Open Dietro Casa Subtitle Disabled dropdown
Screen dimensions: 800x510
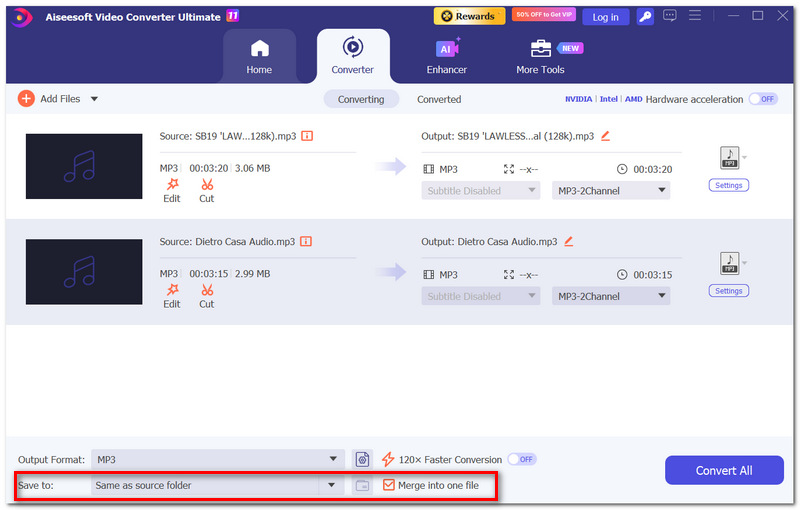point(481,296)
